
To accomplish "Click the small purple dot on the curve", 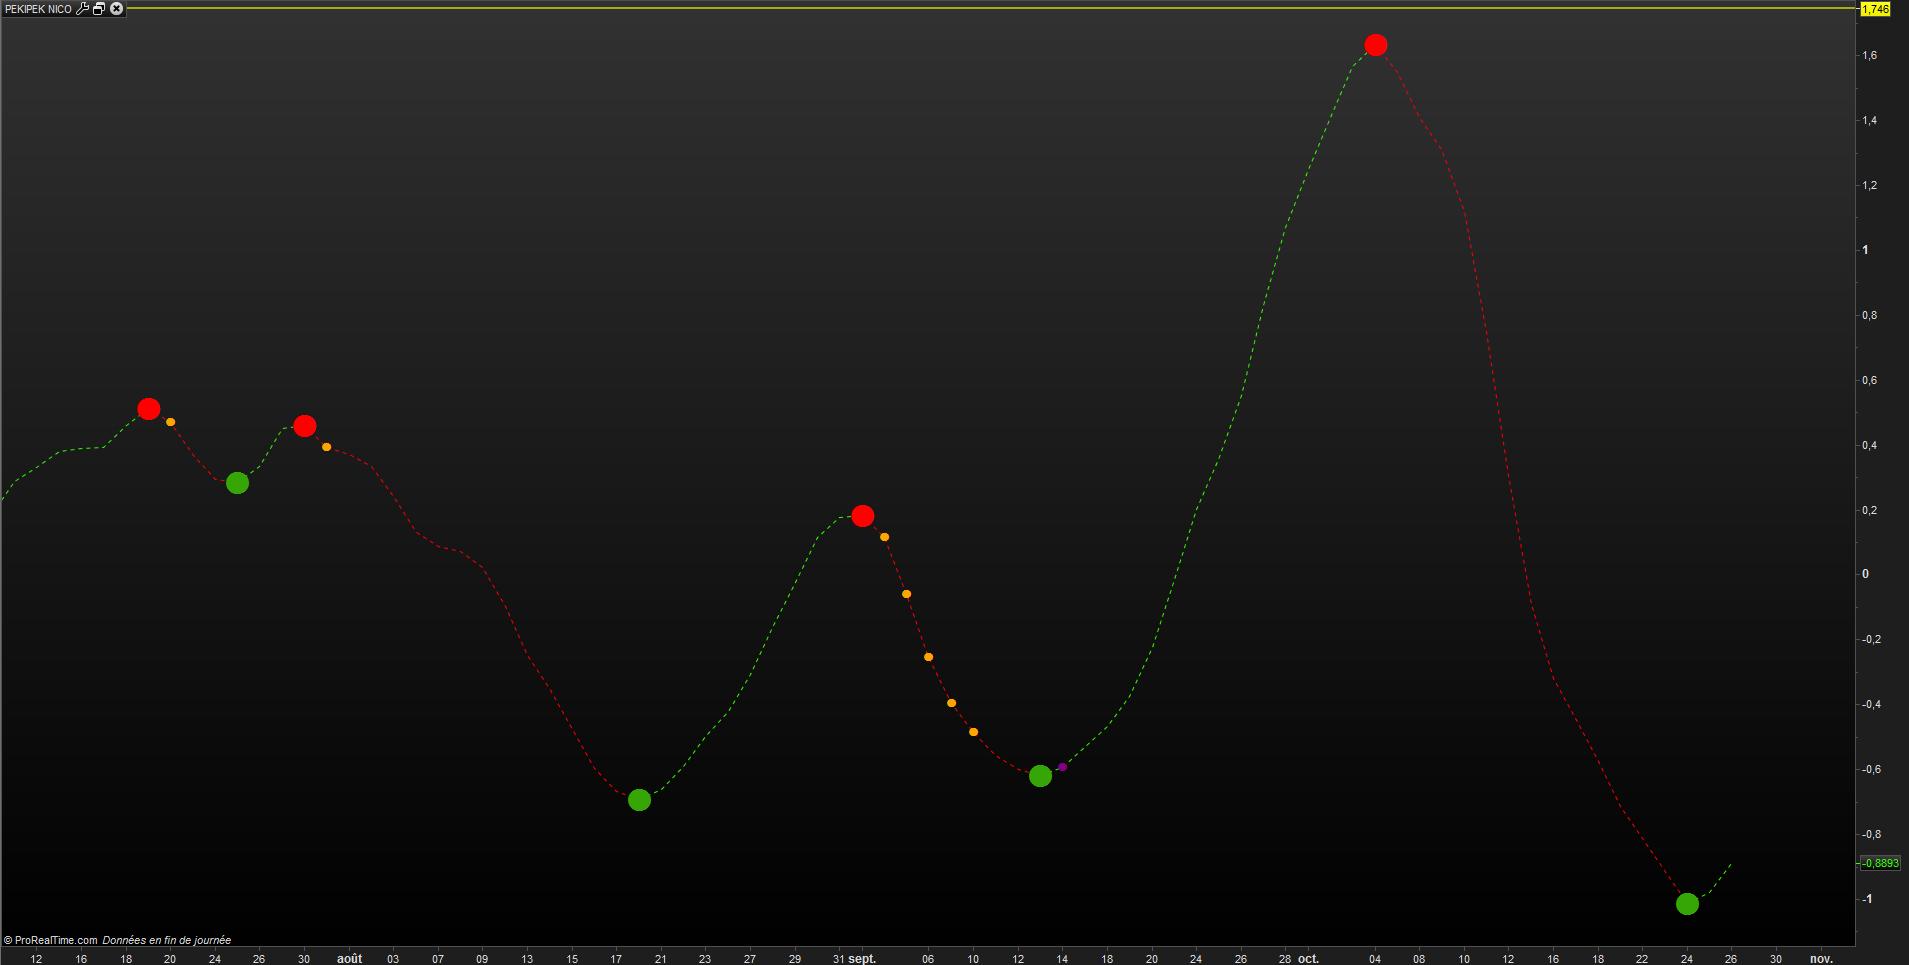I will pyautogui.click(x=1062, y=767).
